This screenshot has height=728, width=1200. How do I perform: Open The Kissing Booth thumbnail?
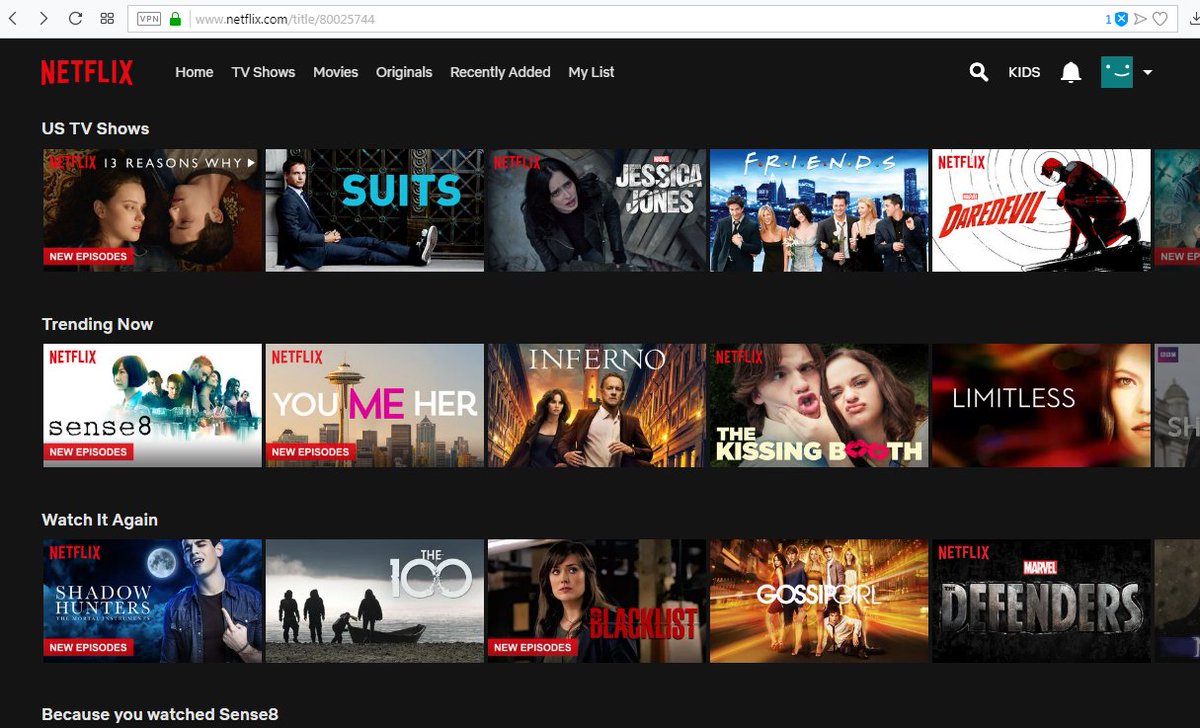[819, 405]
